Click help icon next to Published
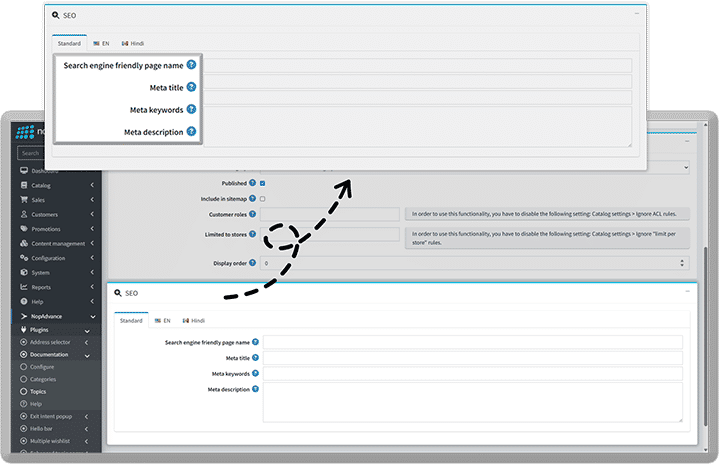 [253, 183]
